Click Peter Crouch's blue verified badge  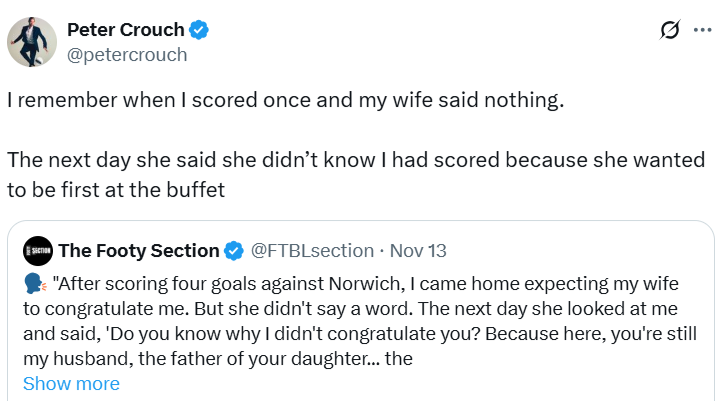(200, 30)
